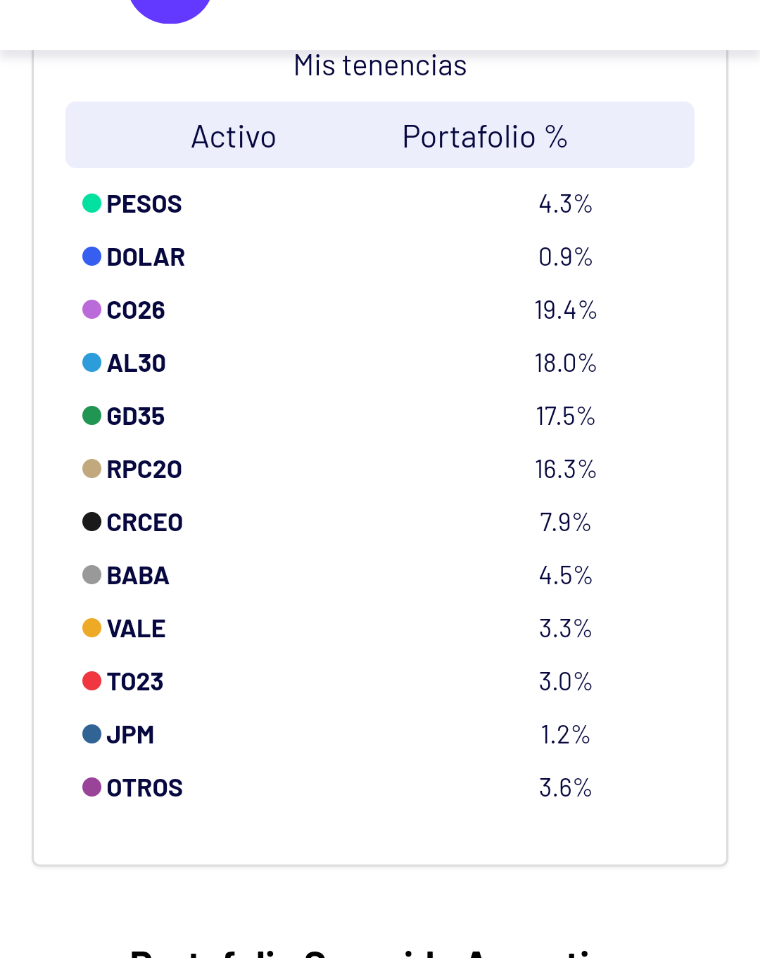This screenshot has height=958, width=760.
Task: Click the green PESOS color dot
Action: (92, 204)
